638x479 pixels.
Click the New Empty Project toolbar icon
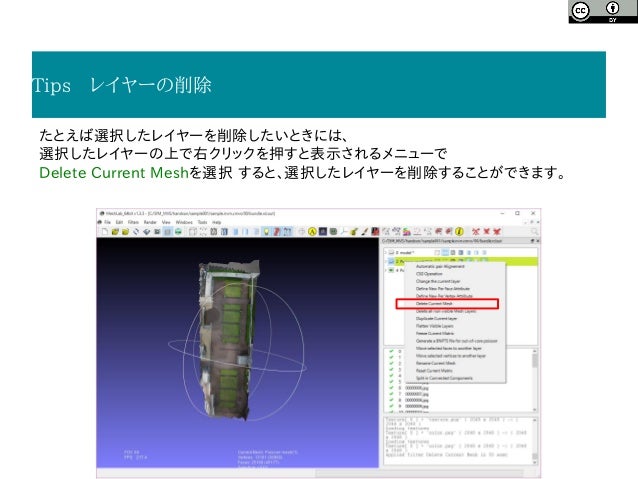tap(105, 232)
